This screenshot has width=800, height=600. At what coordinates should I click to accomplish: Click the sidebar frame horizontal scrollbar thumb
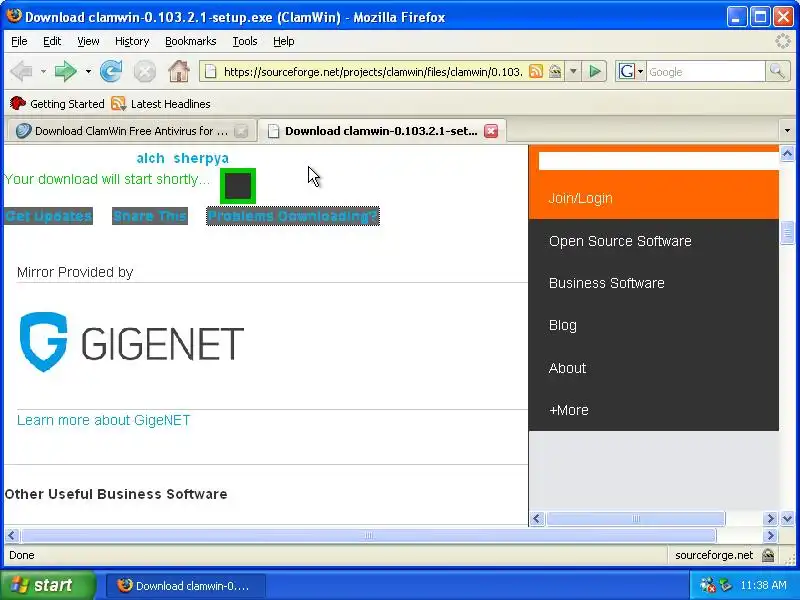point(636,519)
